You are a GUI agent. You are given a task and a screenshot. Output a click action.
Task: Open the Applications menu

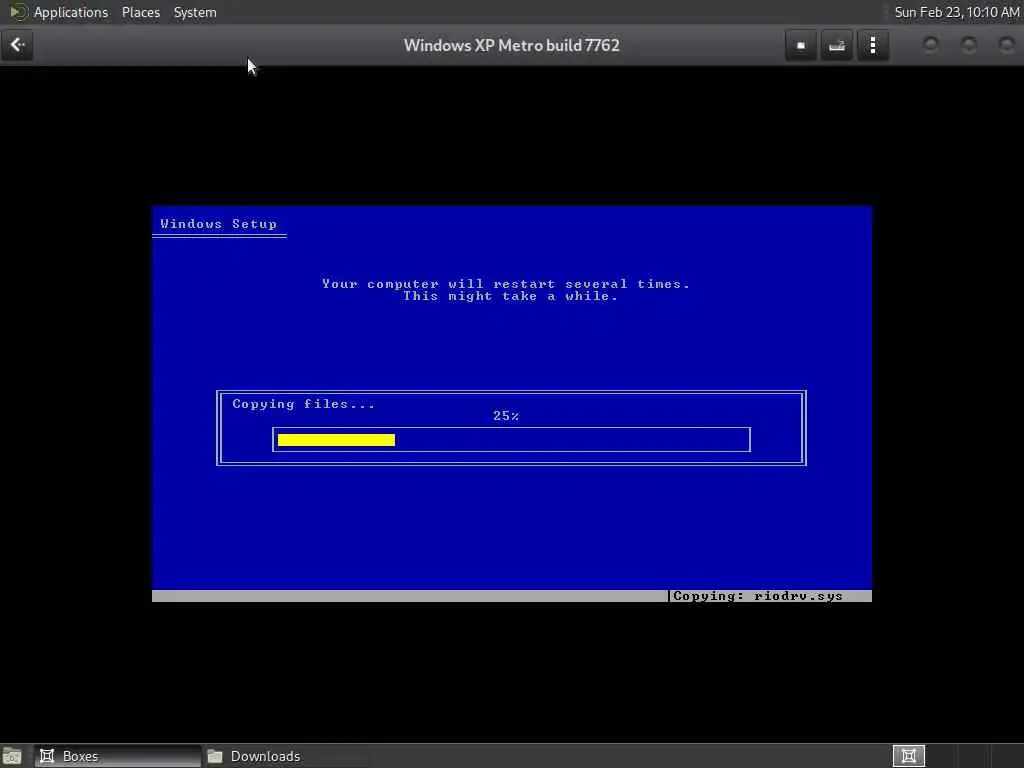coord(71,12)
